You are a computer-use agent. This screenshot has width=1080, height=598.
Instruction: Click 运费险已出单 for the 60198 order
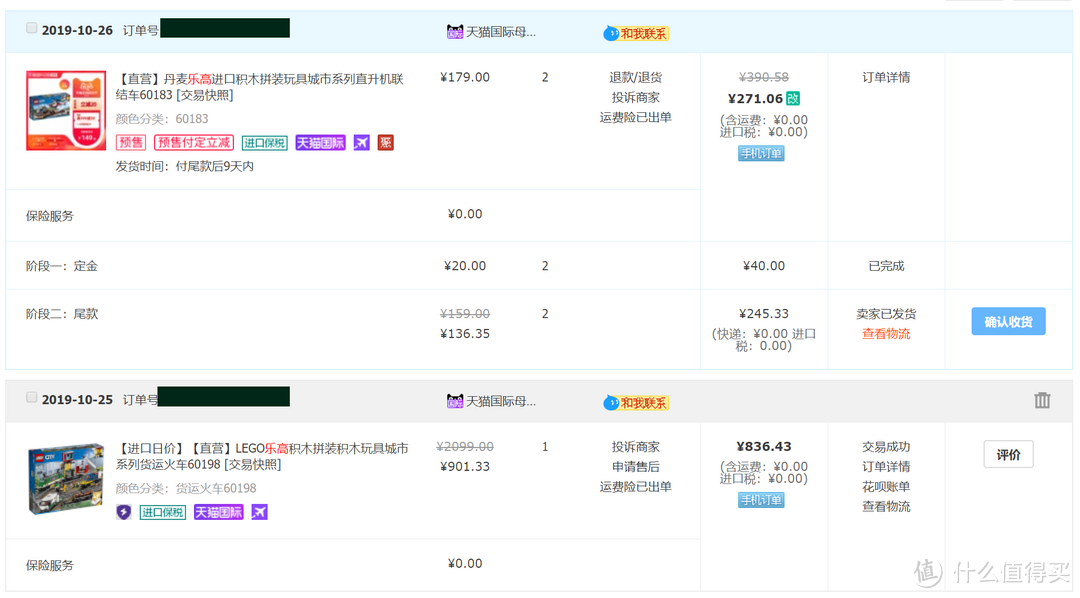pos(636,486)
